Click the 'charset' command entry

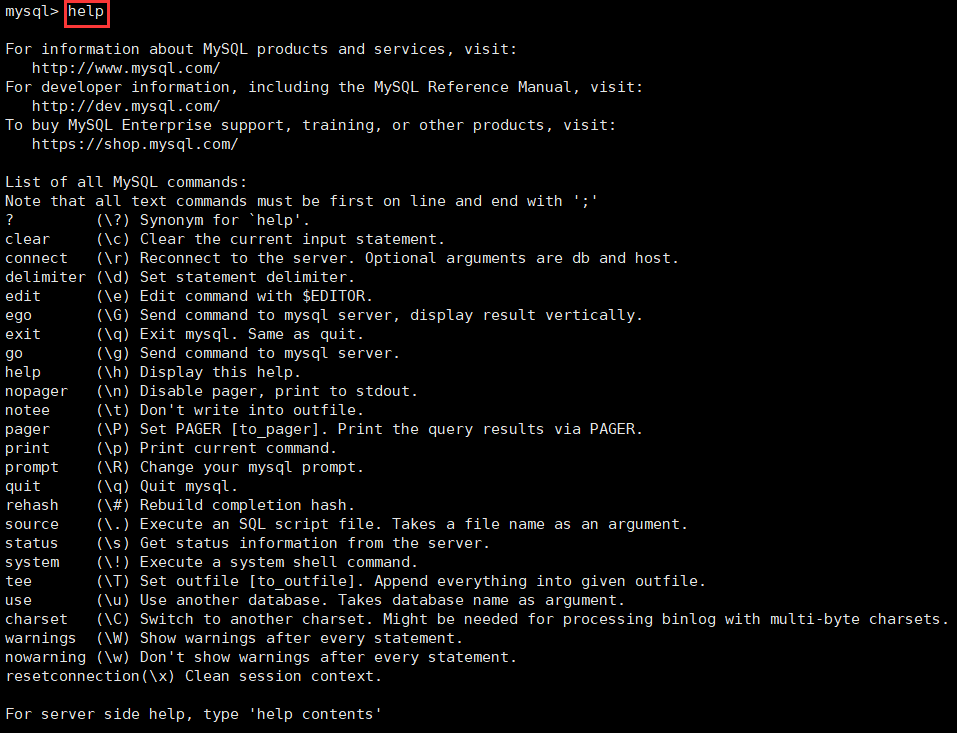coord(36,619)
